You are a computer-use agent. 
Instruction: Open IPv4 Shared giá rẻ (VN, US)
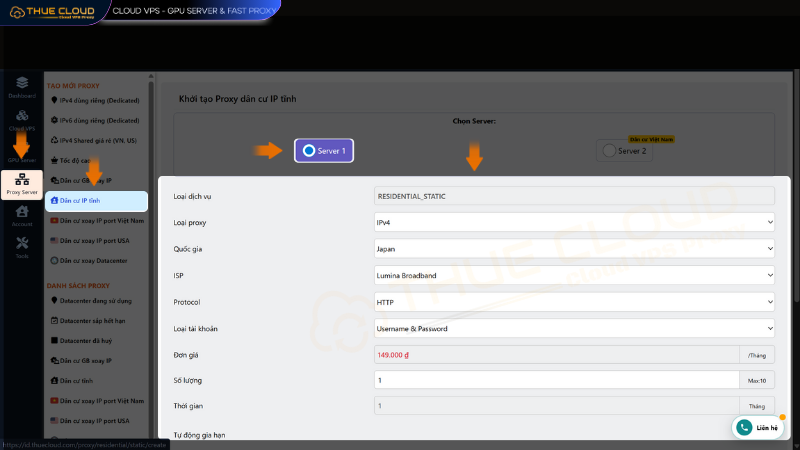[x=94, y=140]
